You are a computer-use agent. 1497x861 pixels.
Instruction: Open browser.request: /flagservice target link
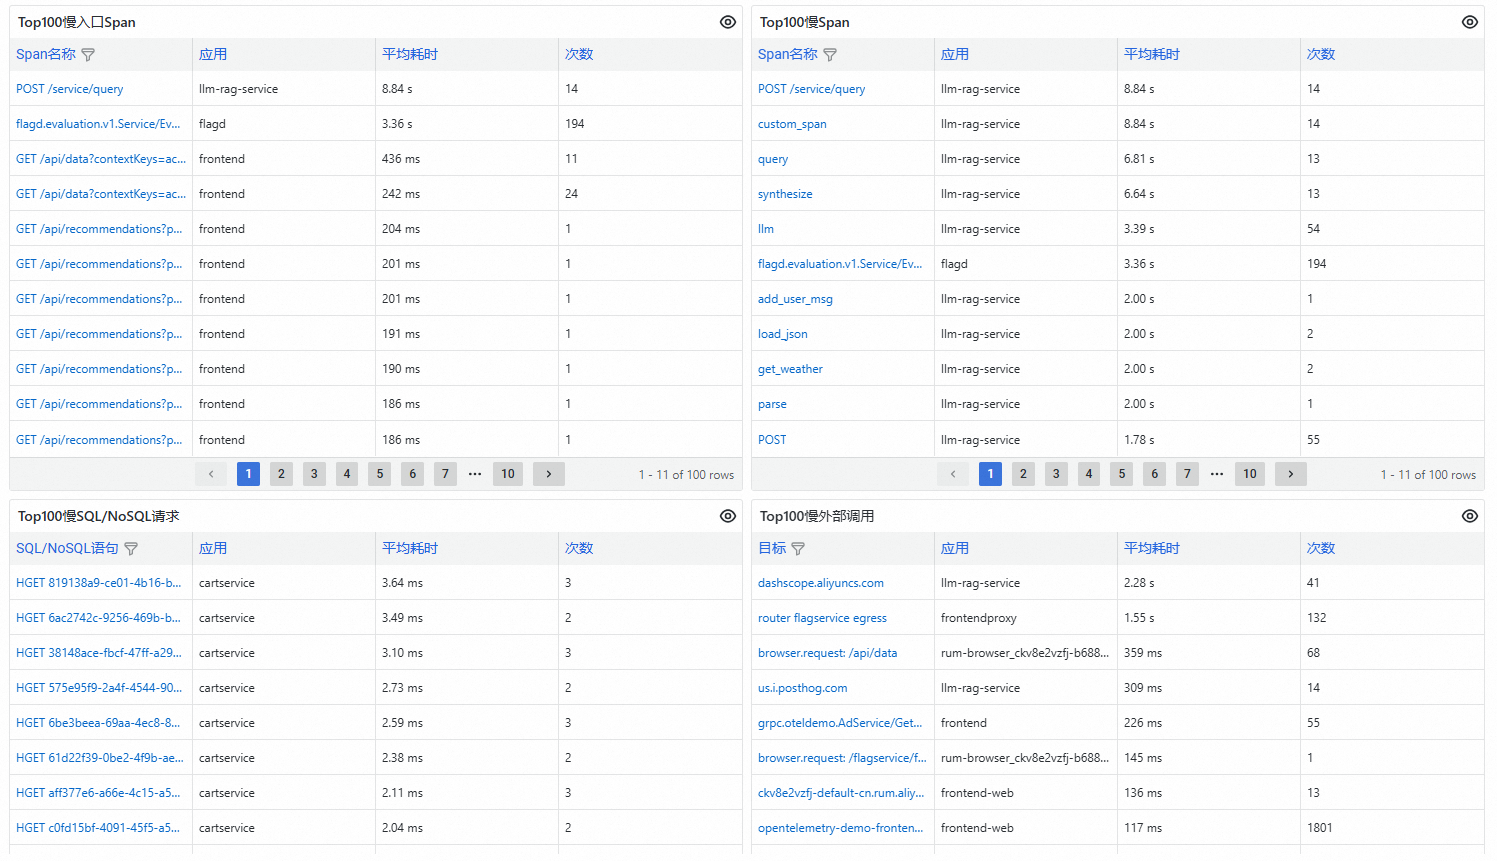tap(842, 758)
